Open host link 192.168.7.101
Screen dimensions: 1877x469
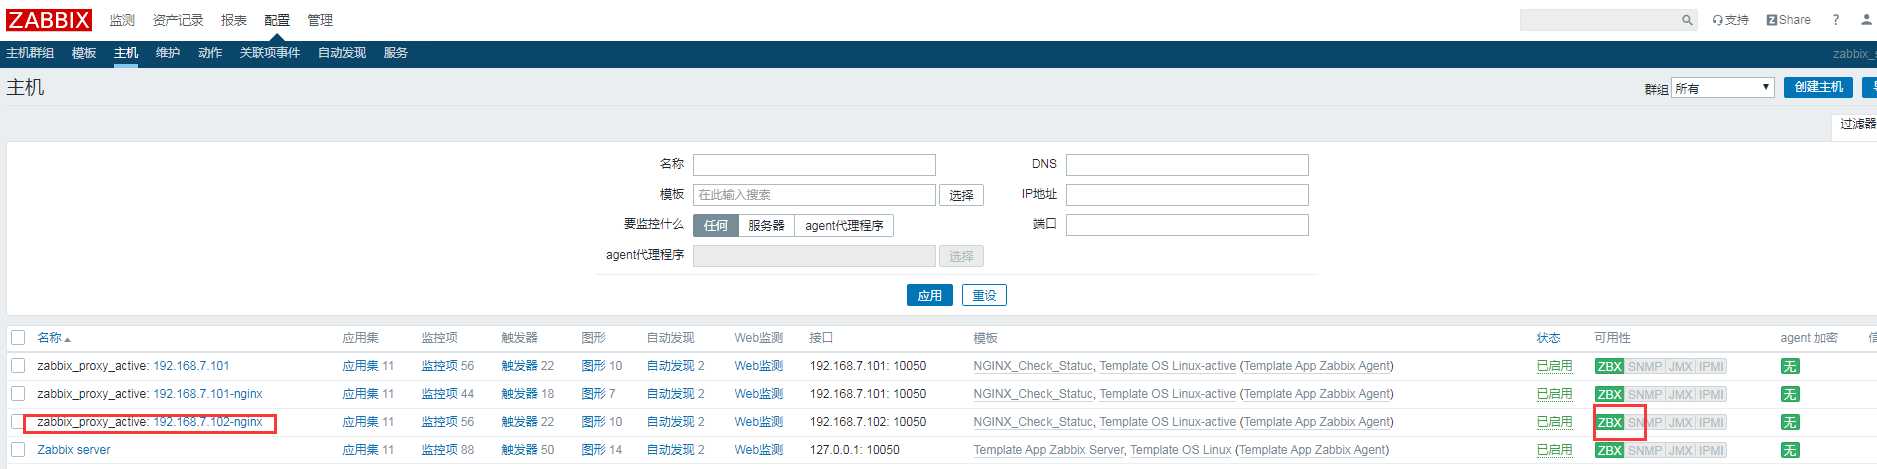pos(191,366)
